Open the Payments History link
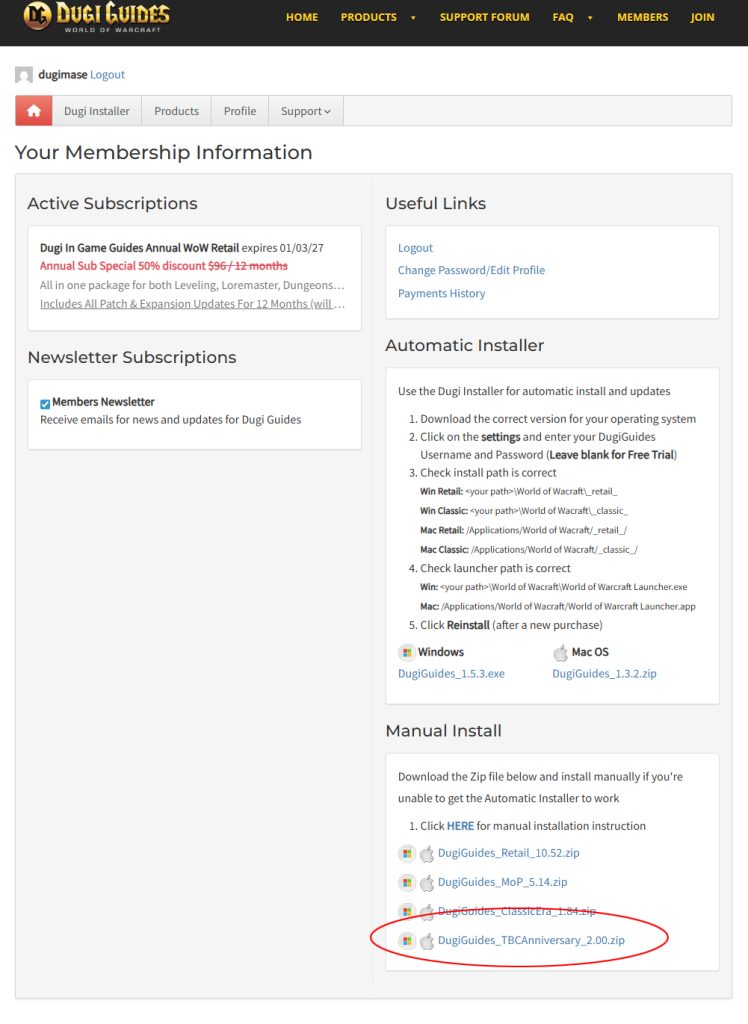Screen dimensions: 748x1024 coord(441,293)
